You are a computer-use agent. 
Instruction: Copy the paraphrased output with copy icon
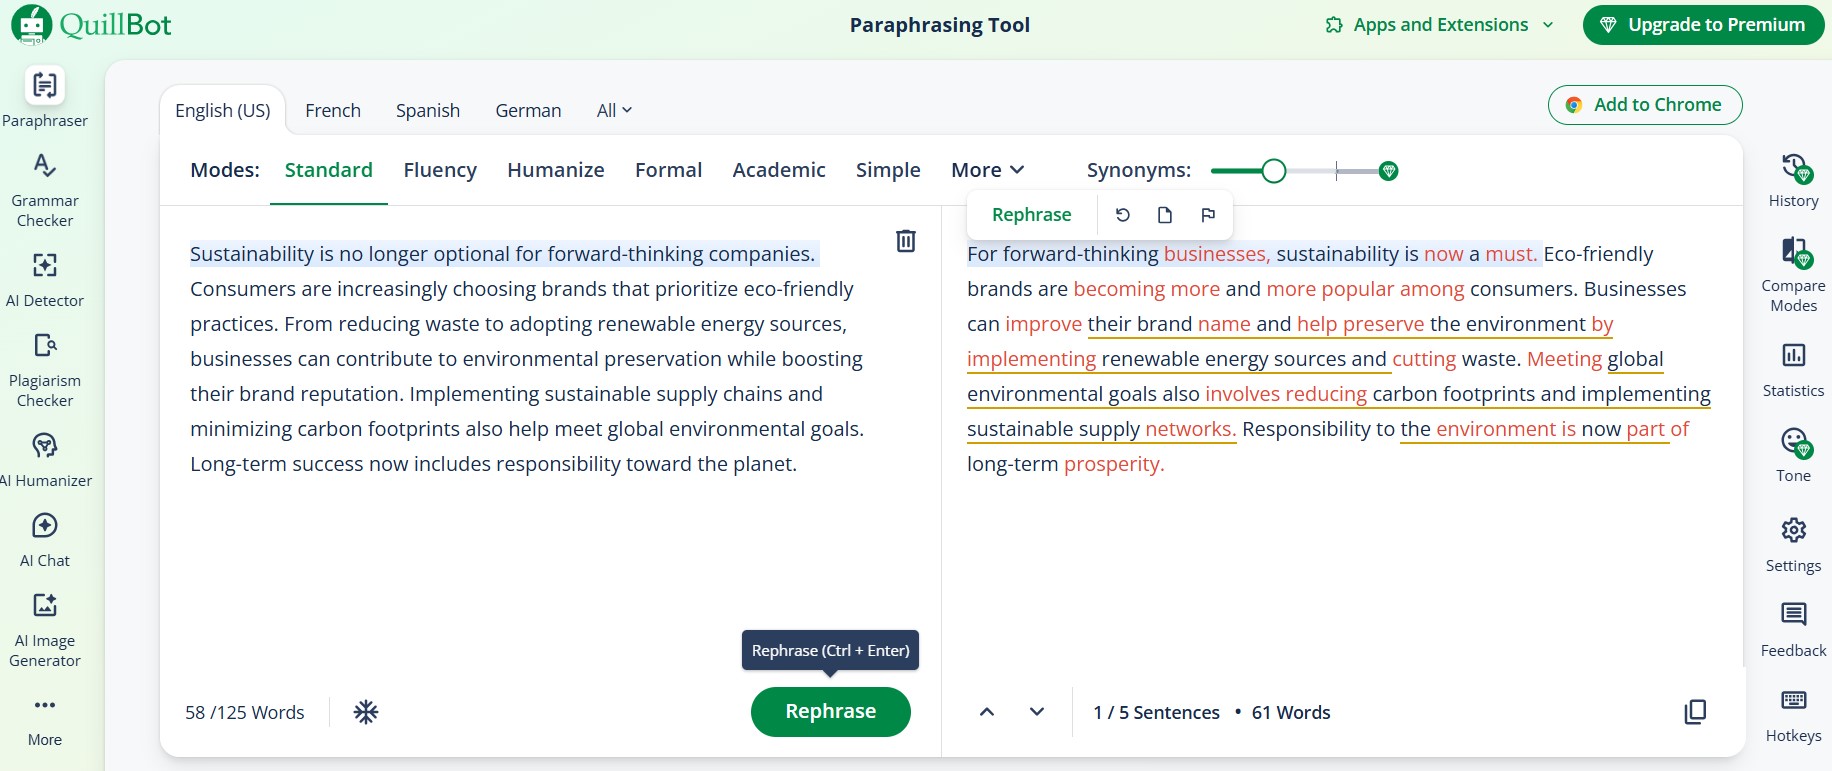(x=1695, y=712)
